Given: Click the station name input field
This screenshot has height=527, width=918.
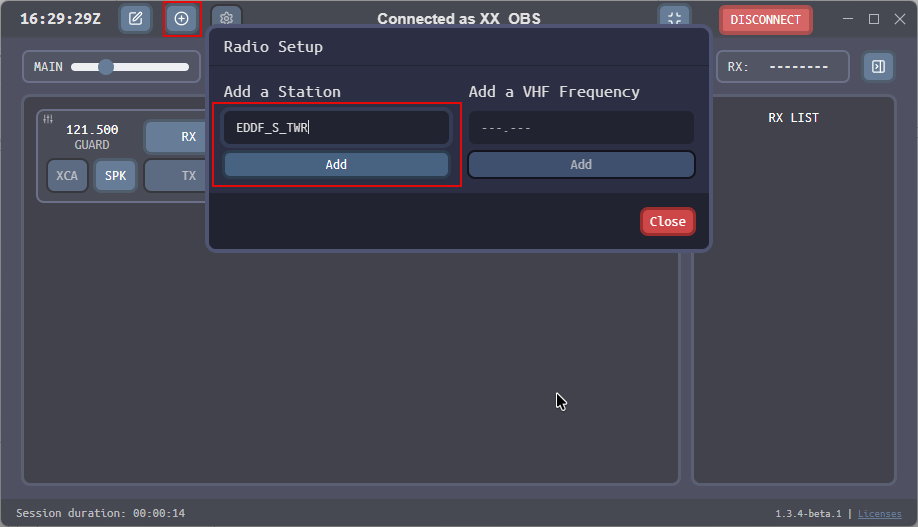Looking at the screenshot, I should (336, 128).
